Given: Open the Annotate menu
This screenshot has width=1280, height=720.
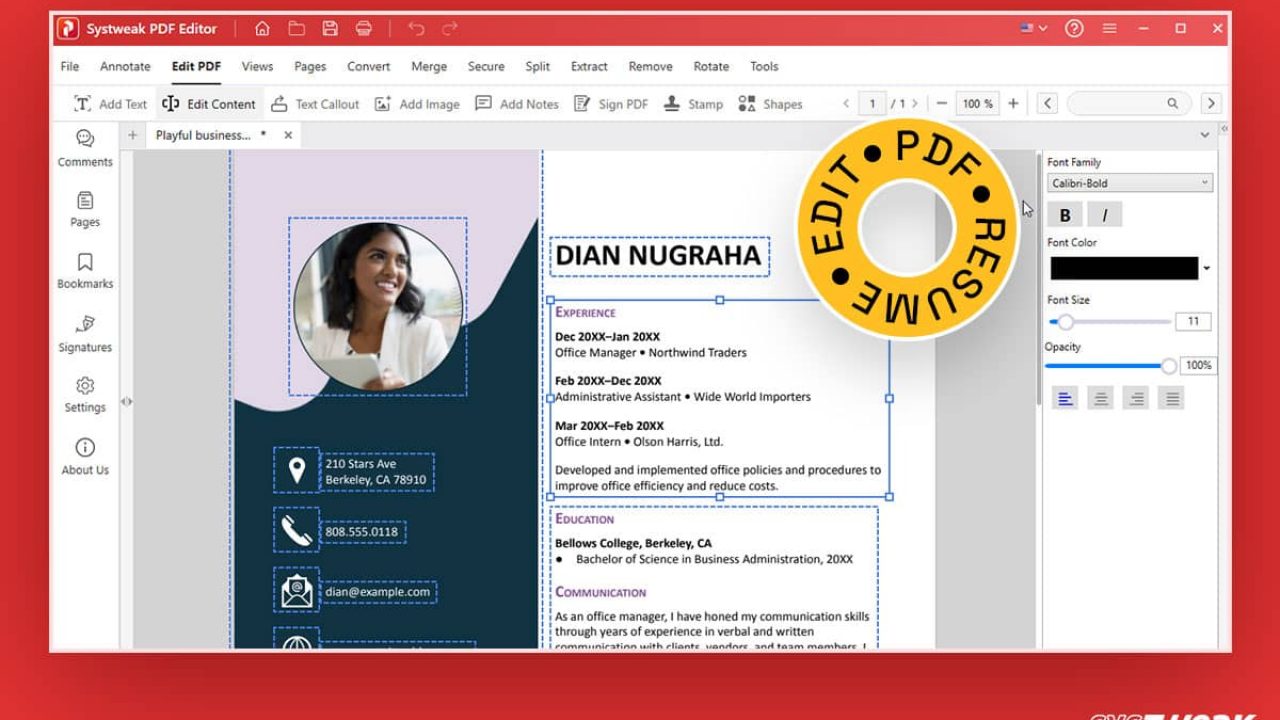Looking at the screenshot, I should coord(125,67).
